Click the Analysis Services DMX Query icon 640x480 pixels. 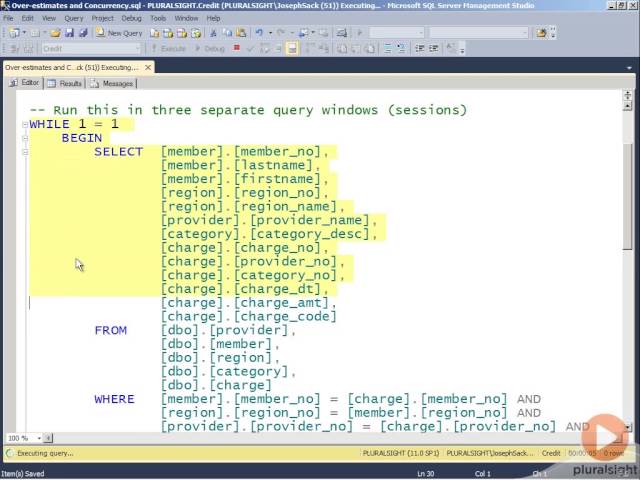[x=182, y=33]
